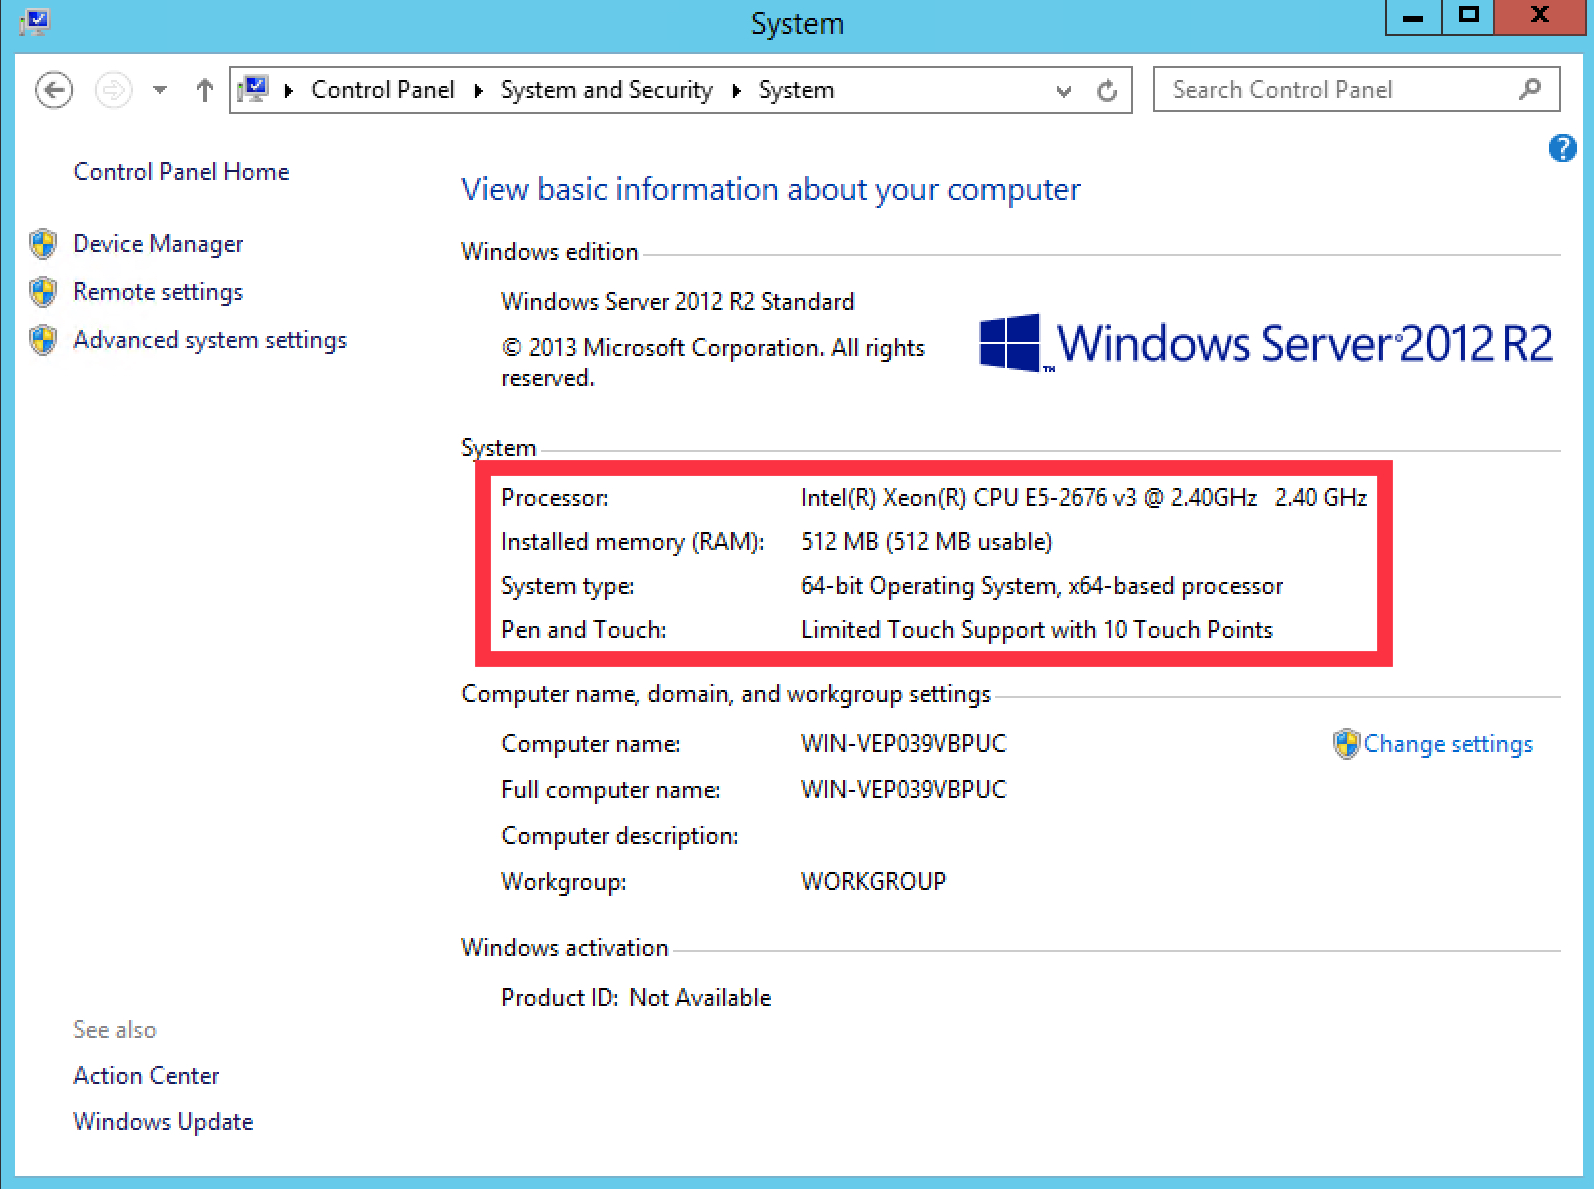Click the shield icon beside Change settings
Viewport: 1594px width, 1189px height.
(1346, 744)
